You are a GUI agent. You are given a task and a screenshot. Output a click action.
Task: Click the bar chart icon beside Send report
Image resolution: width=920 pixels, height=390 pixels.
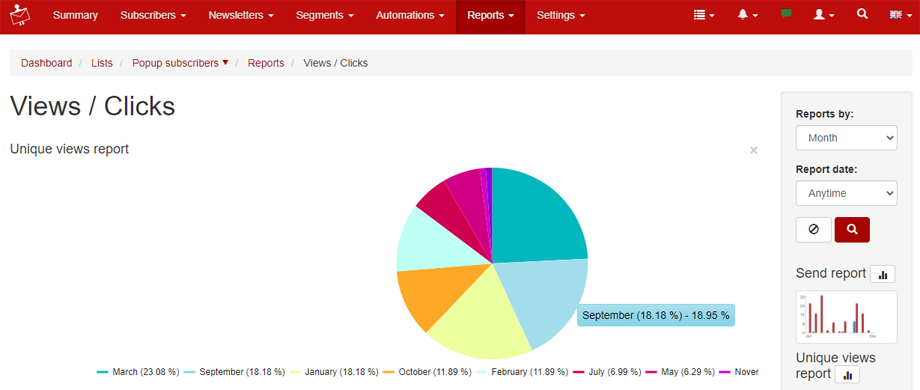(882, 274)
